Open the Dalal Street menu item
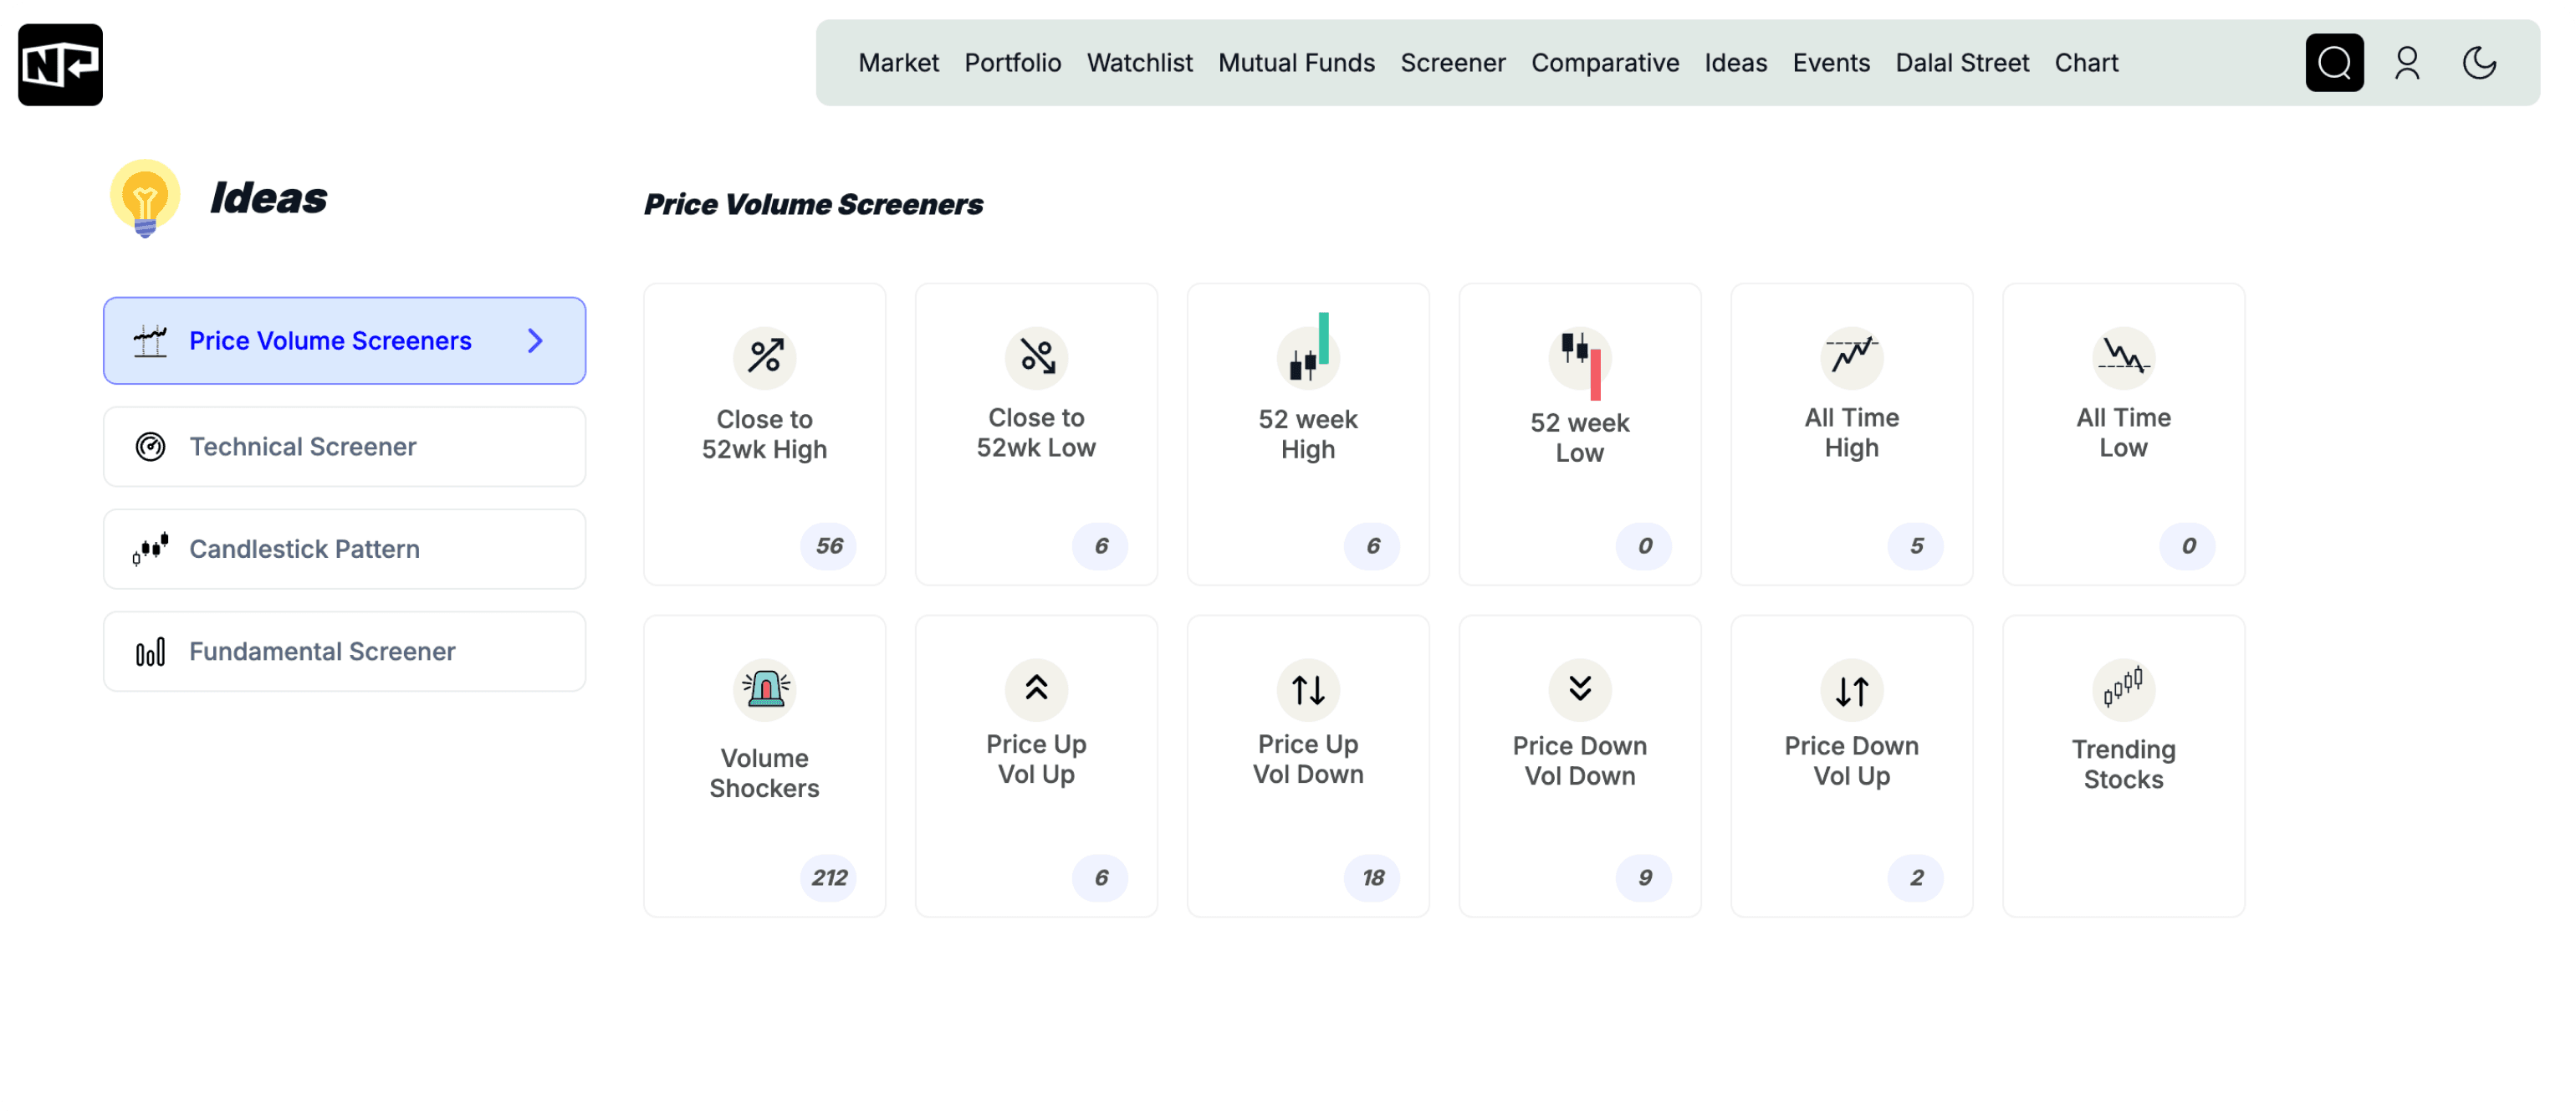Image resolution: width=2576 pixels, height=1120 pixels. click(x=1962, y=62)
